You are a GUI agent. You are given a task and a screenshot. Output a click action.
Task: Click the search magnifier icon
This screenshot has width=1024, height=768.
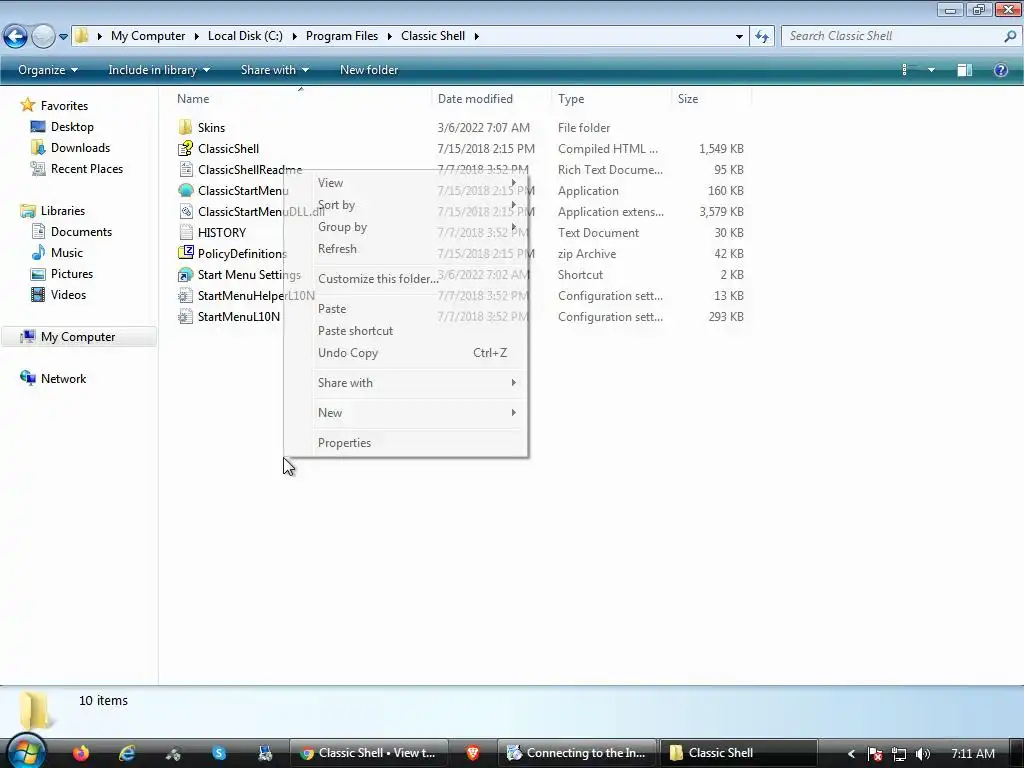(1010, 36)
